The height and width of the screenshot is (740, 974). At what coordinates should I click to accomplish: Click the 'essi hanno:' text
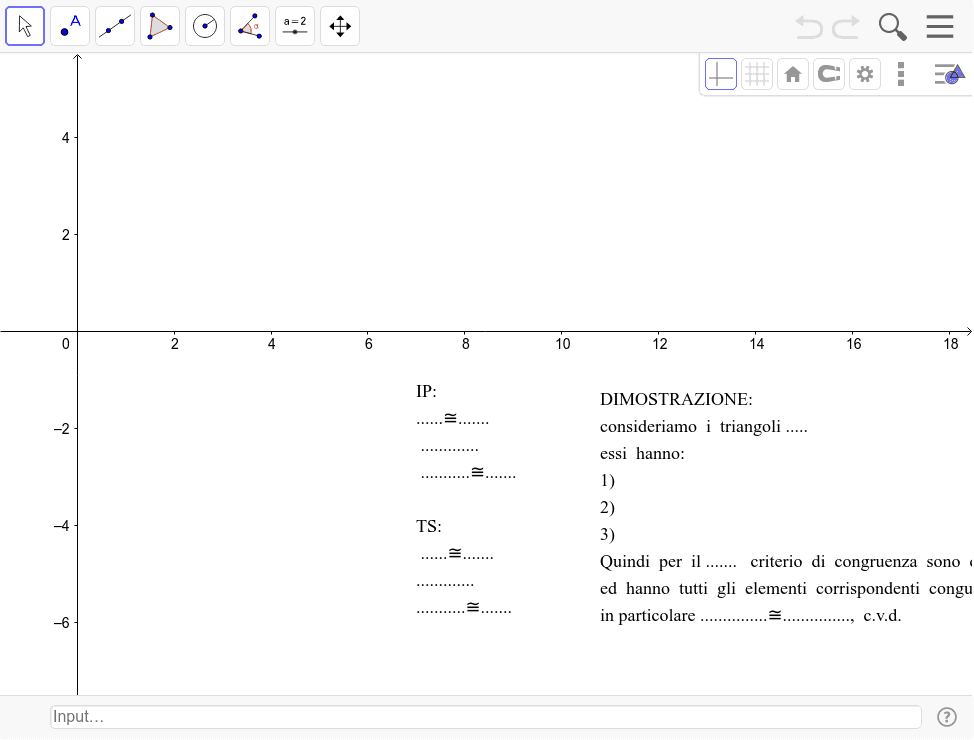pos(642,454)
